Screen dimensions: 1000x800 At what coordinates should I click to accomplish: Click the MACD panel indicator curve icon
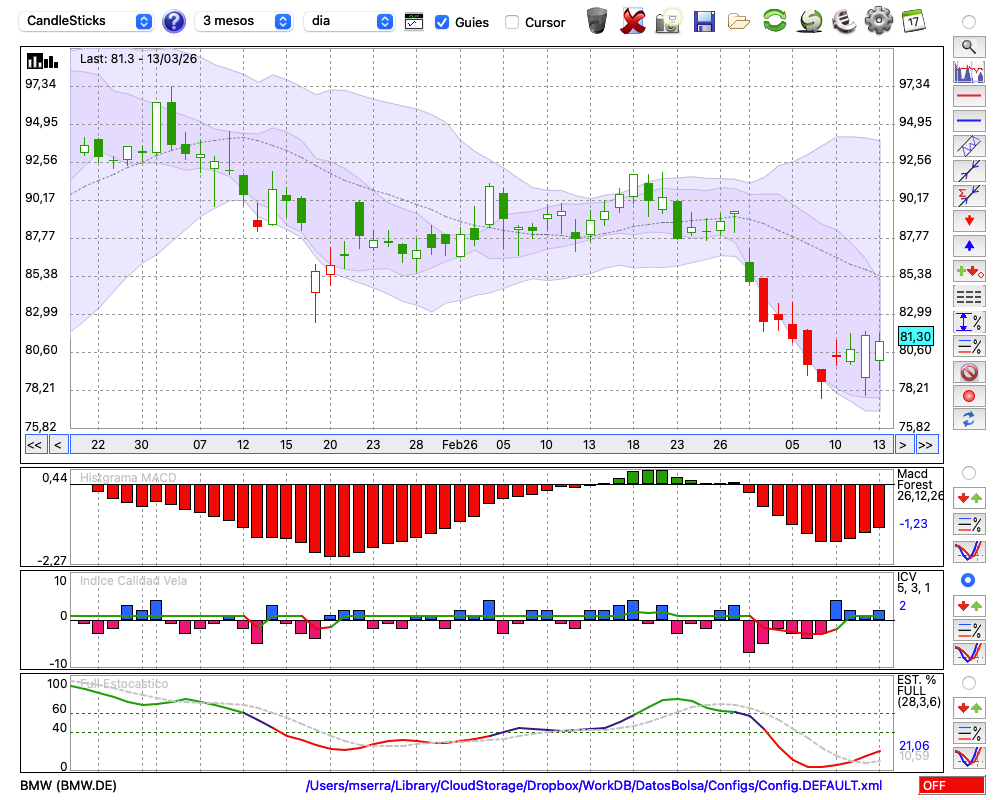(x=969, y=551)
